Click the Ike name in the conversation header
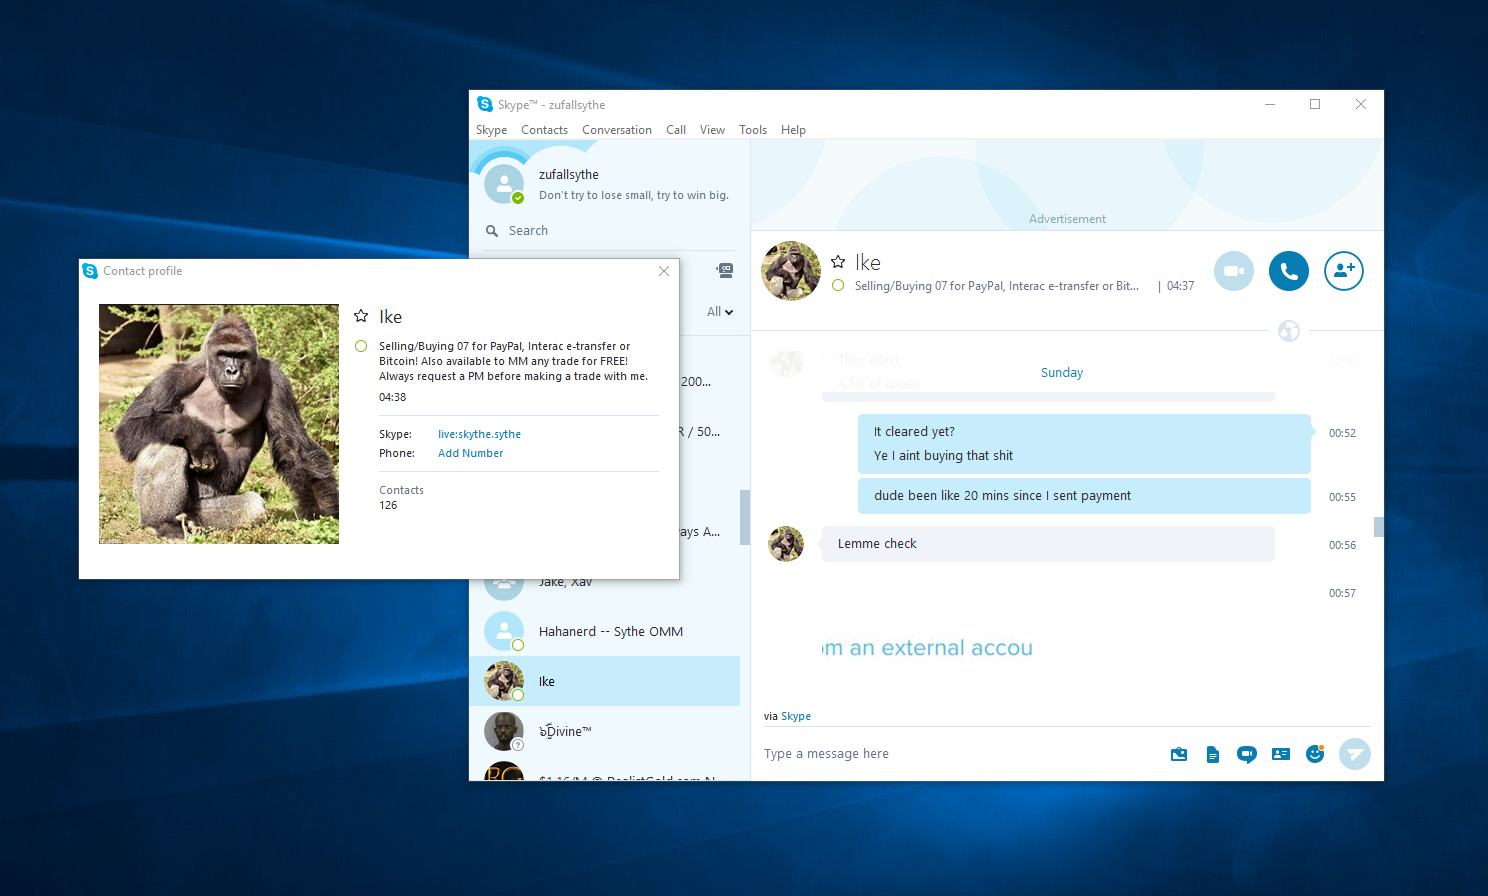 click(868, 262)
